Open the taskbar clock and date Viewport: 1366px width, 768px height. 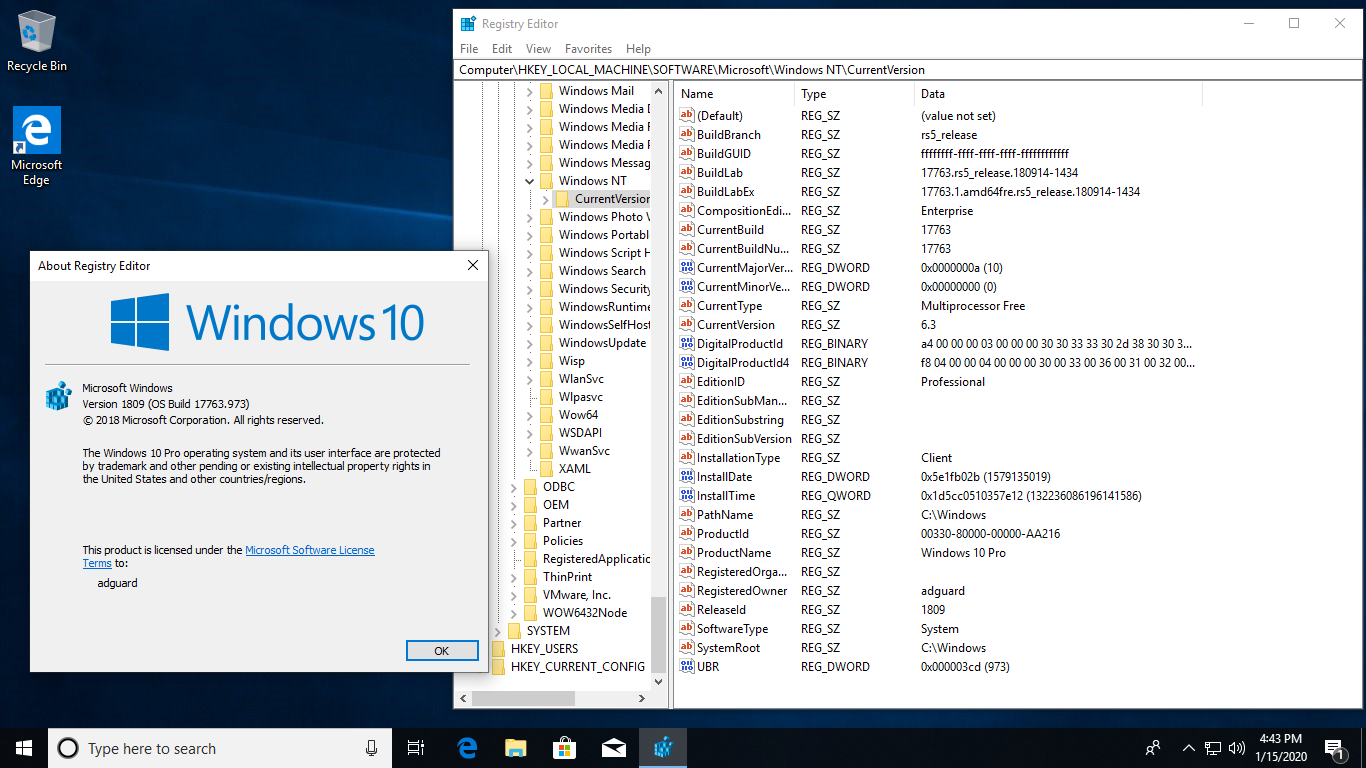(x=1280, y=748)
